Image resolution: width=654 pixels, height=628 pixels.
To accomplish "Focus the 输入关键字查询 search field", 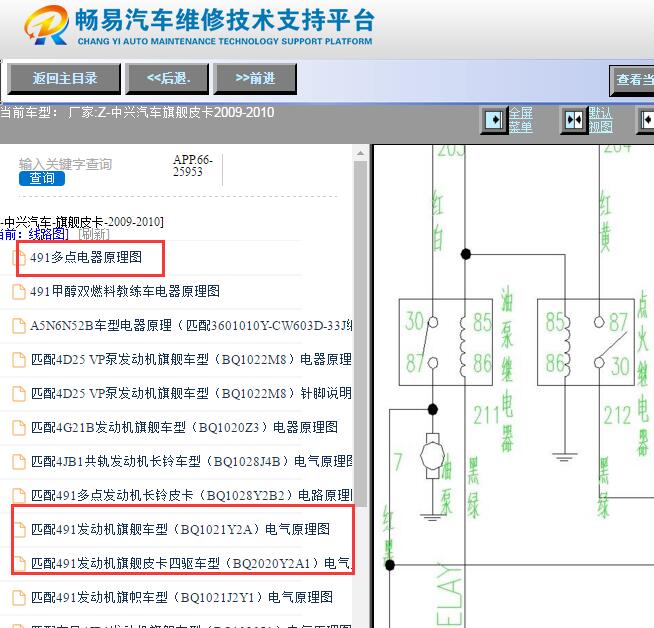I will pos(65,164).
